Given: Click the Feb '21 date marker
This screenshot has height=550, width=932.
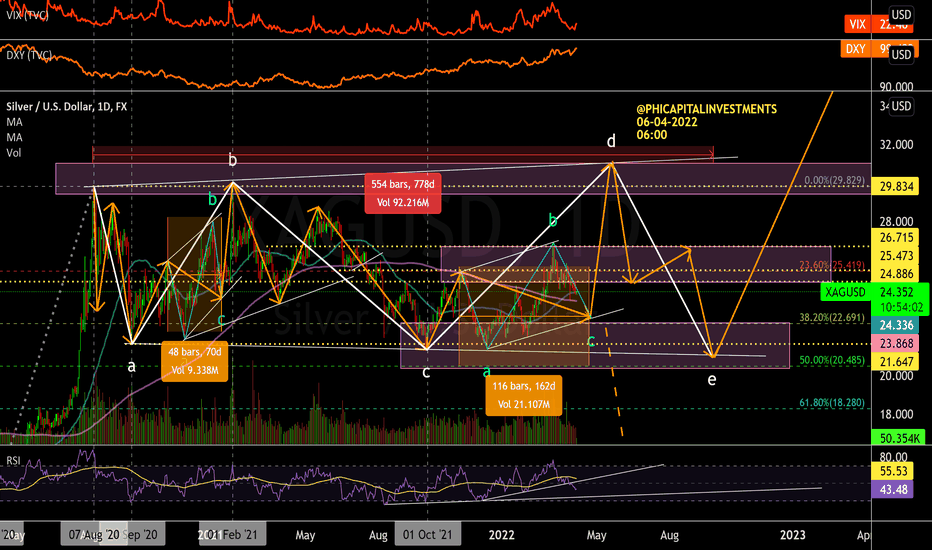Looking at the screenshot, I should tap(232, 535).
